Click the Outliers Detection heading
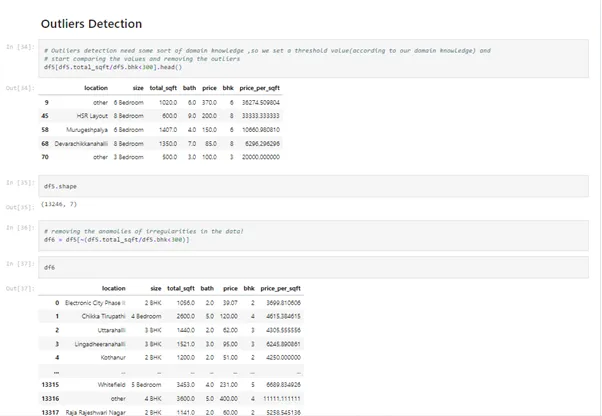Viewport: 602px width, 416px height. tap(91, 24)
